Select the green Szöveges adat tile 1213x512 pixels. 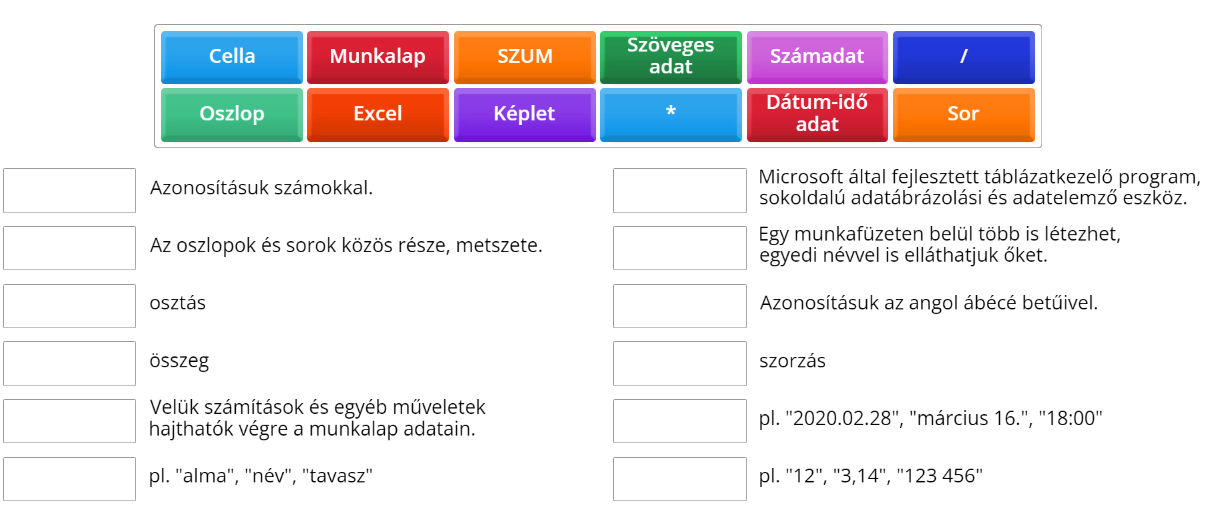671,57
